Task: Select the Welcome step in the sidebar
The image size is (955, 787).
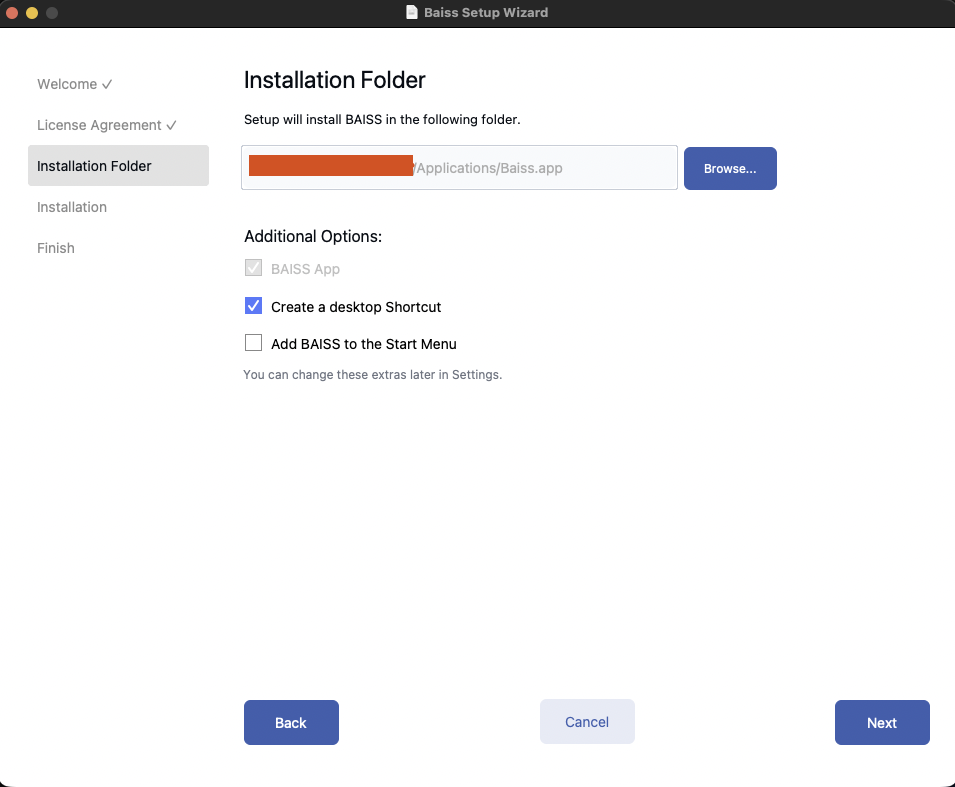Action: pyautogui.click(x=67, y=84)
